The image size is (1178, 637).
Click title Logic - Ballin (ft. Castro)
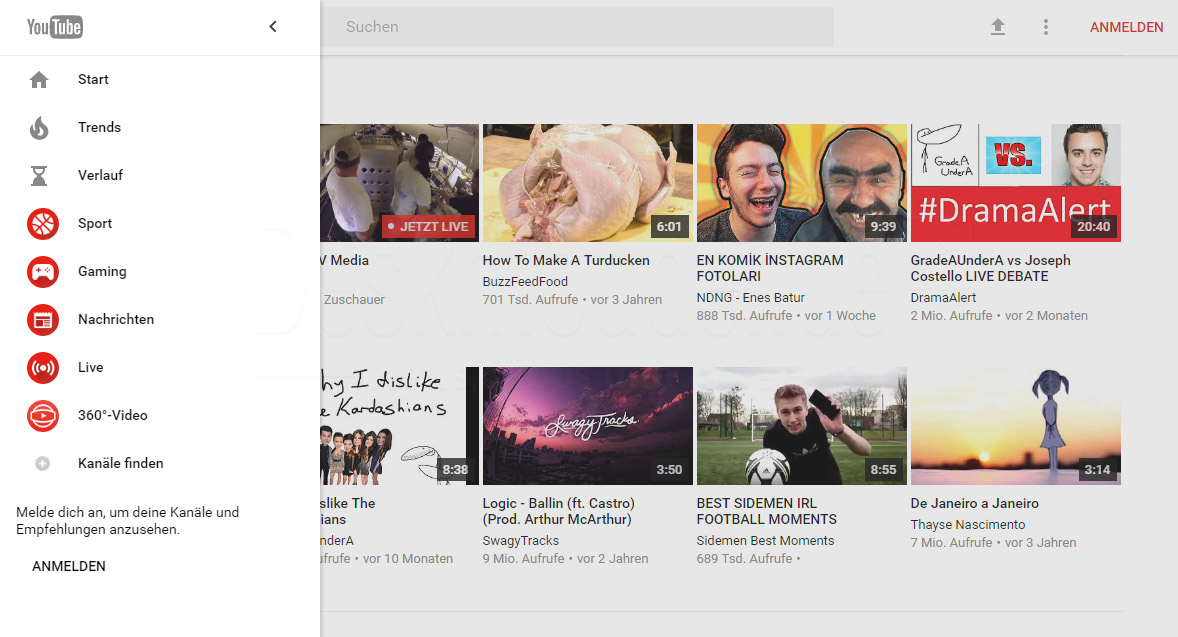pyautogui.click(x=558, y=512)
